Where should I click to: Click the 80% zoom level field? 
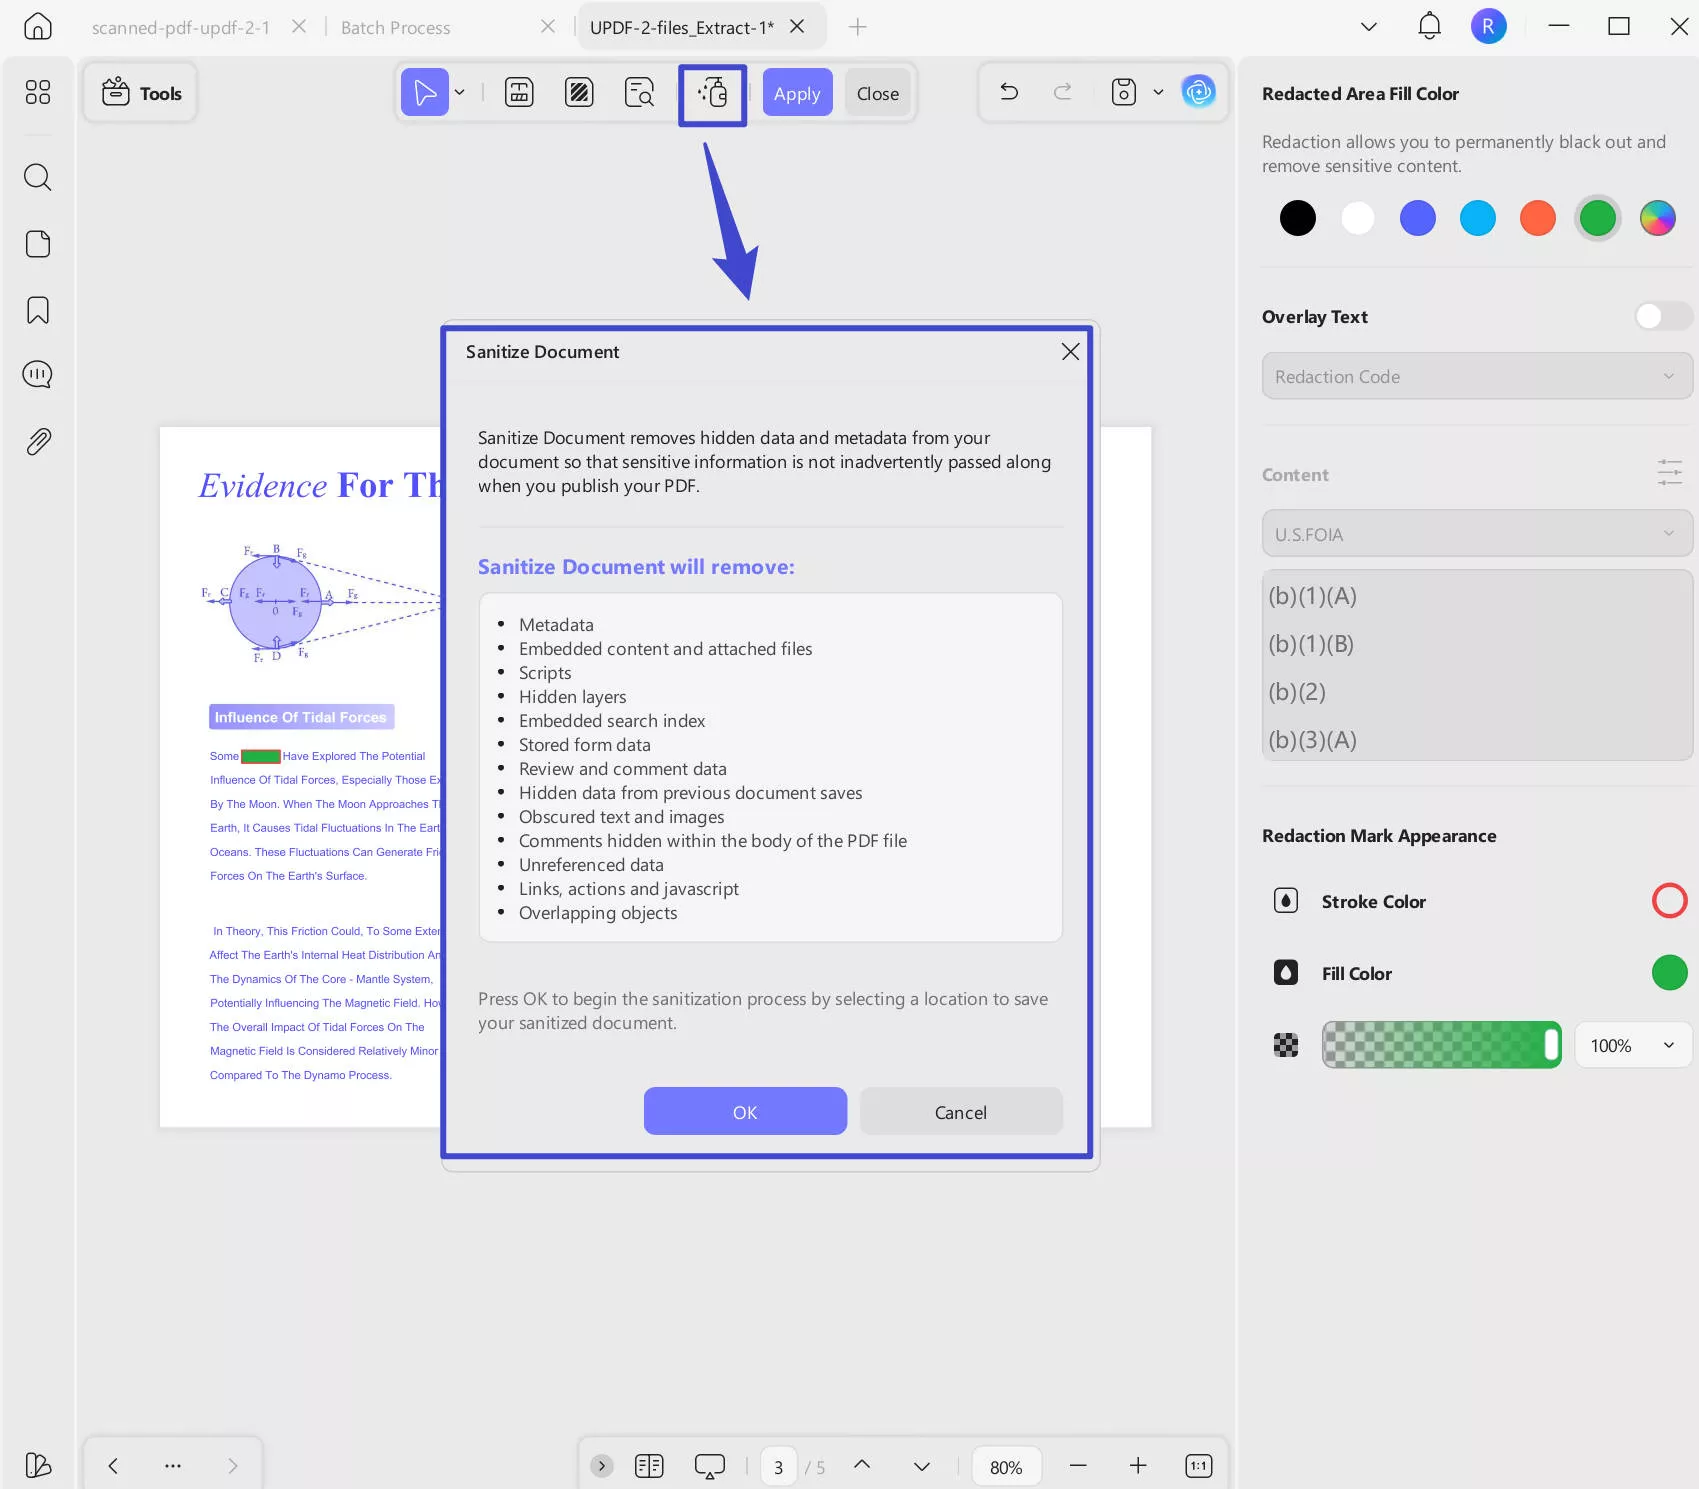pos(1006,1467)
